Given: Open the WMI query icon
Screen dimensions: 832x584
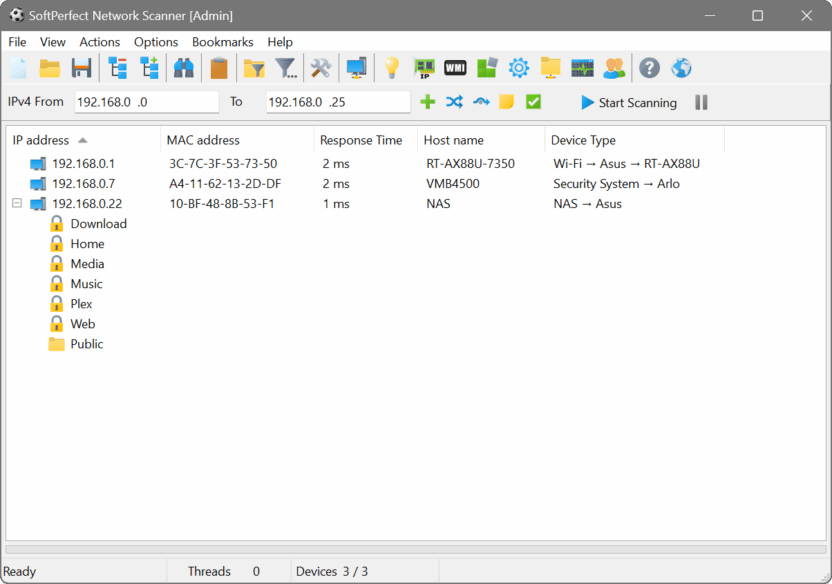Looking at the screenshot, I should [455, 68].
